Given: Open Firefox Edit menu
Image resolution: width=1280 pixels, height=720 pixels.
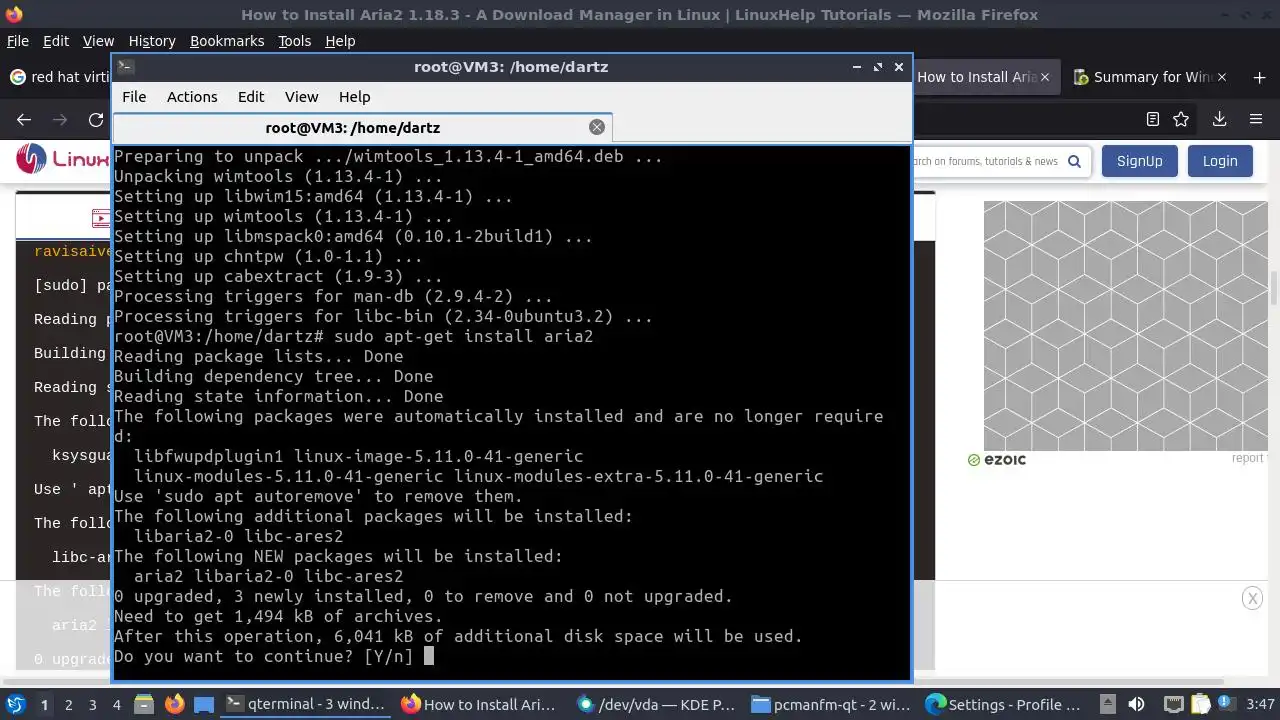Looking at the screenshot, I should click(56, 41).
